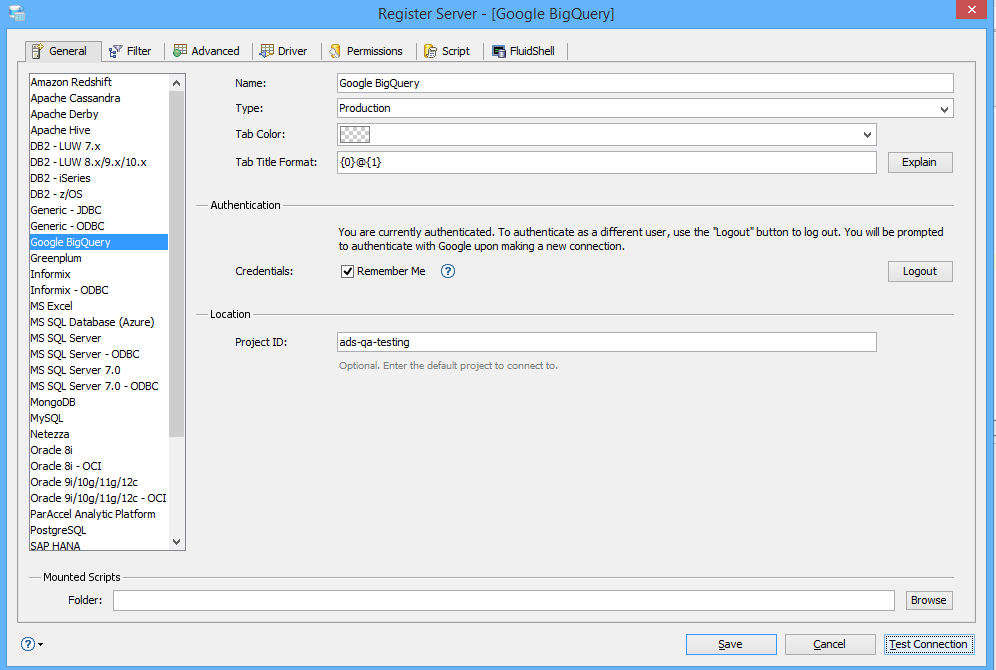This screenshot has height=670, width=996.
Task: Click the FluidShell tab icon
Action: (499, 51)
